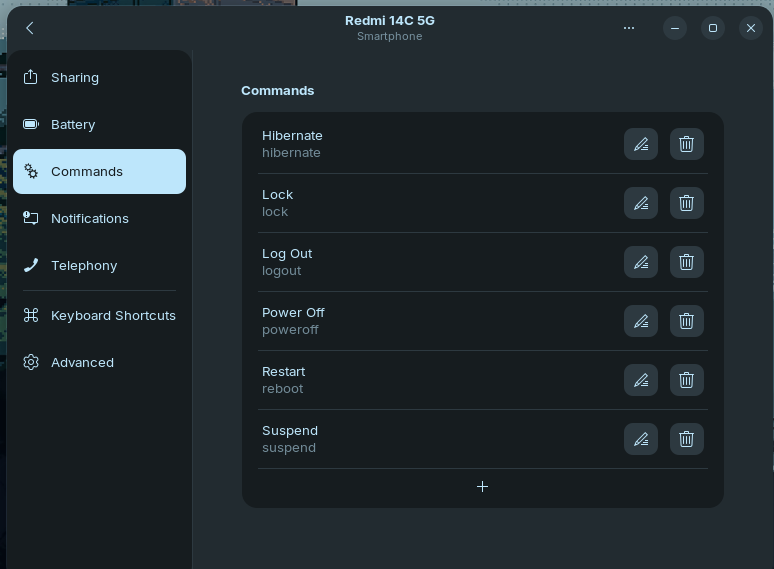Open the three-dot device menu

tap(629, 28)
